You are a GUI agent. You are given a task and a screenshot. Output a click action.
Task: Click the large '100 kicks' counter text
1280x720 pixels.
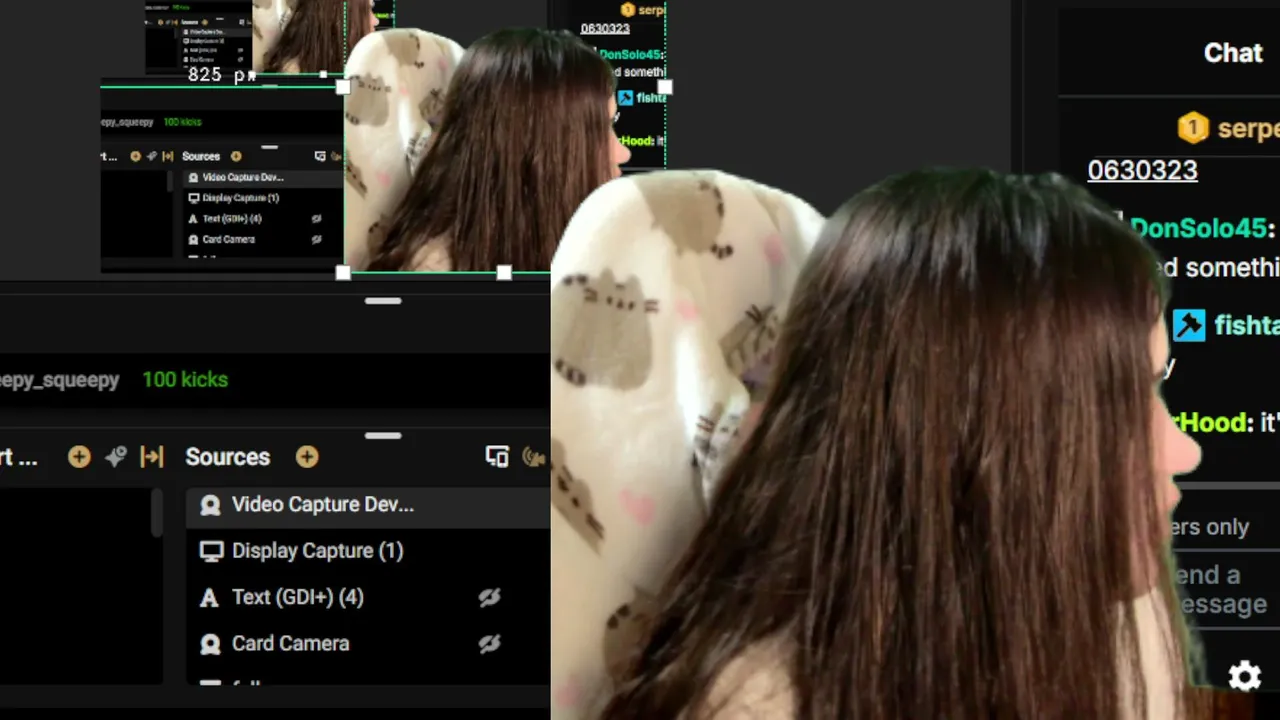pyautogui.click(x=185, y=380)
